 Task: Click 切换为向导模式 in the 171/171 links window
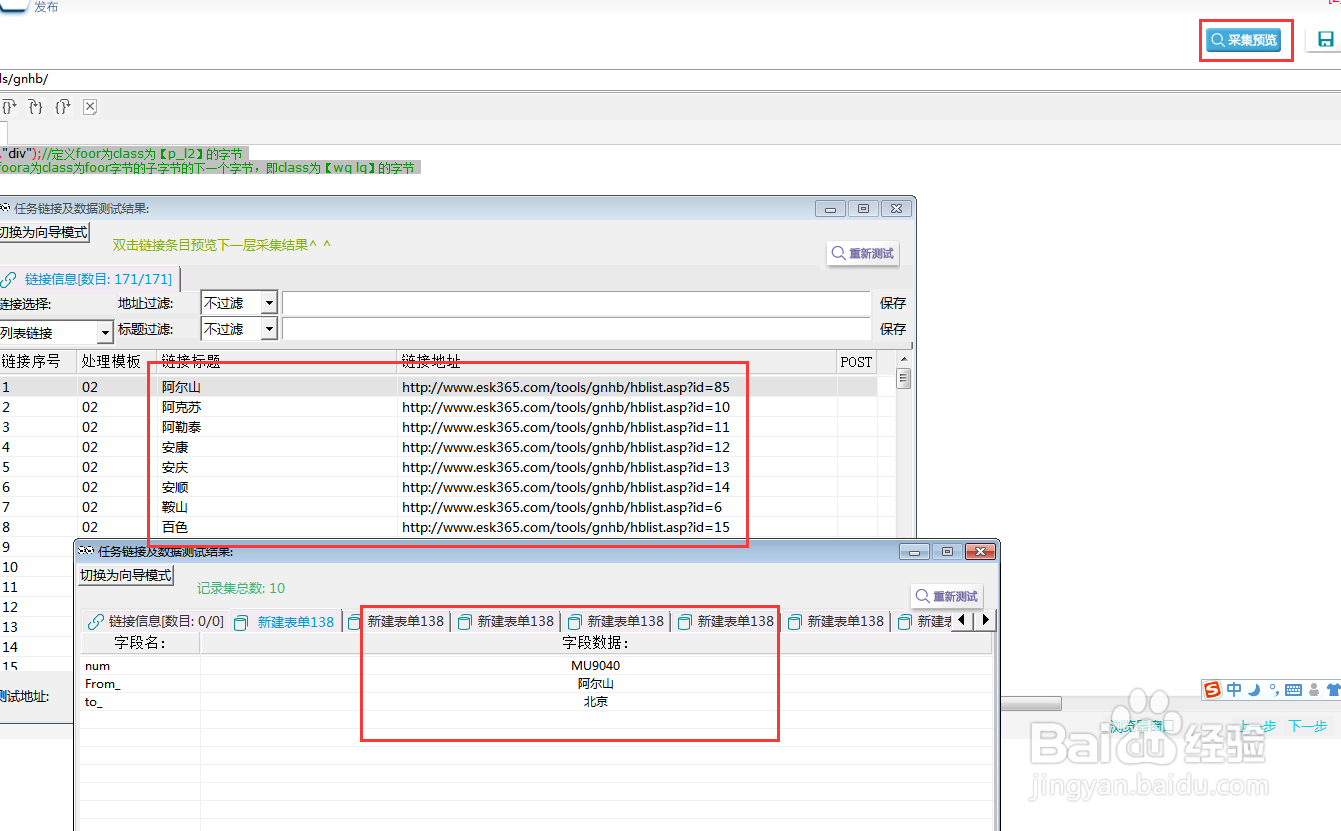[44, 232]
